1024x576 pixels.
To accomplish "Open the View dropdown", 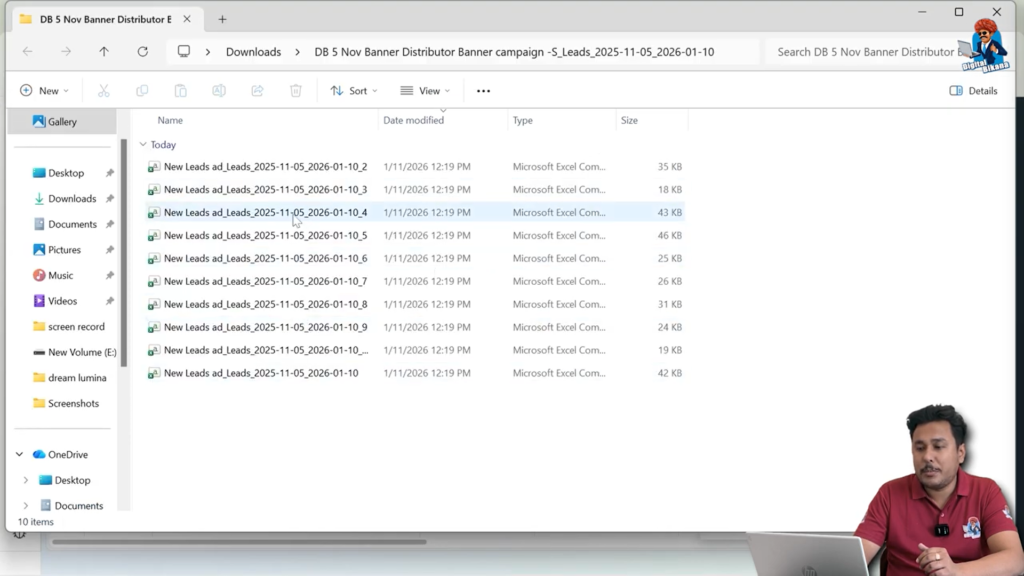I will point(424,90).
